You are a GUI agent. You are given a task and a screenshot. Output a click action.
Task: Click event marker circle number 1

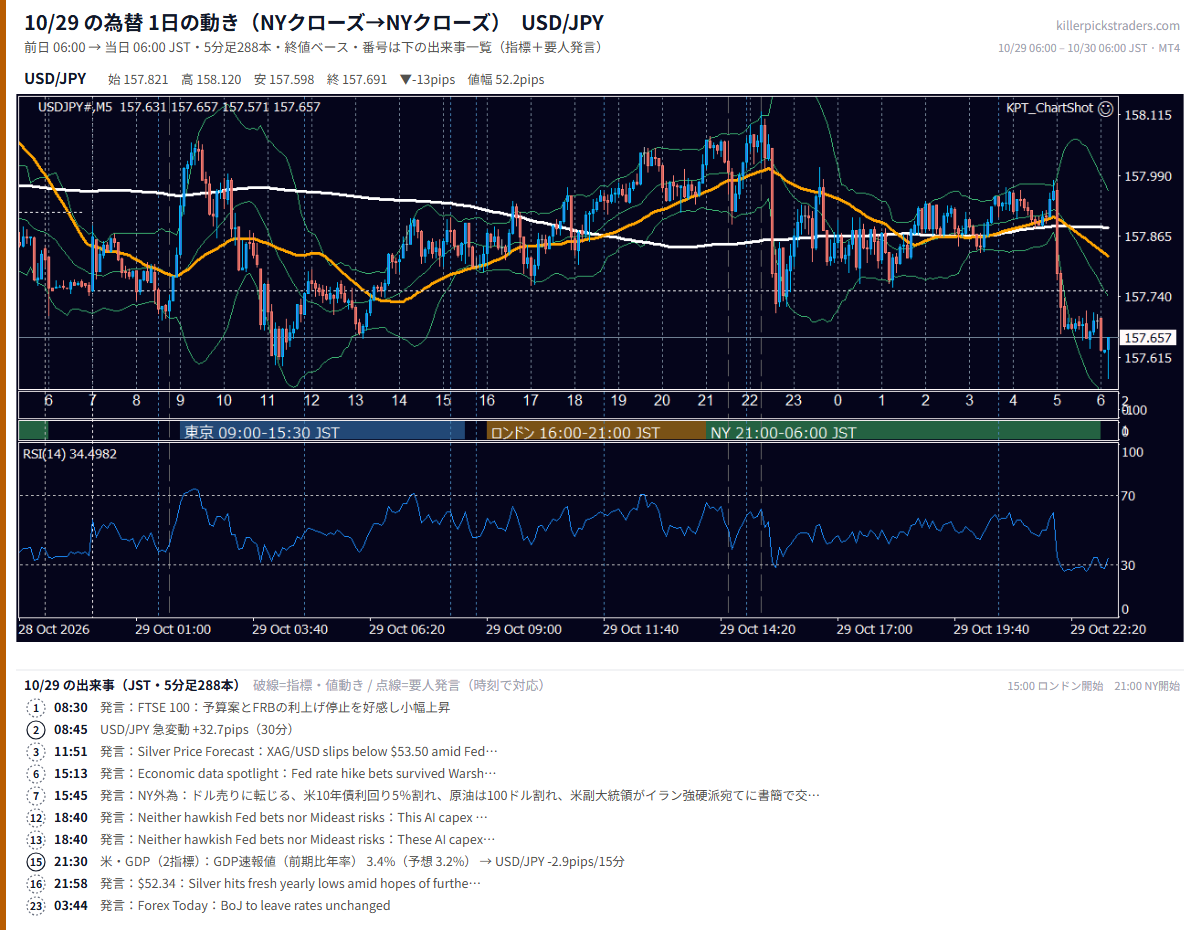pos(36,707)
